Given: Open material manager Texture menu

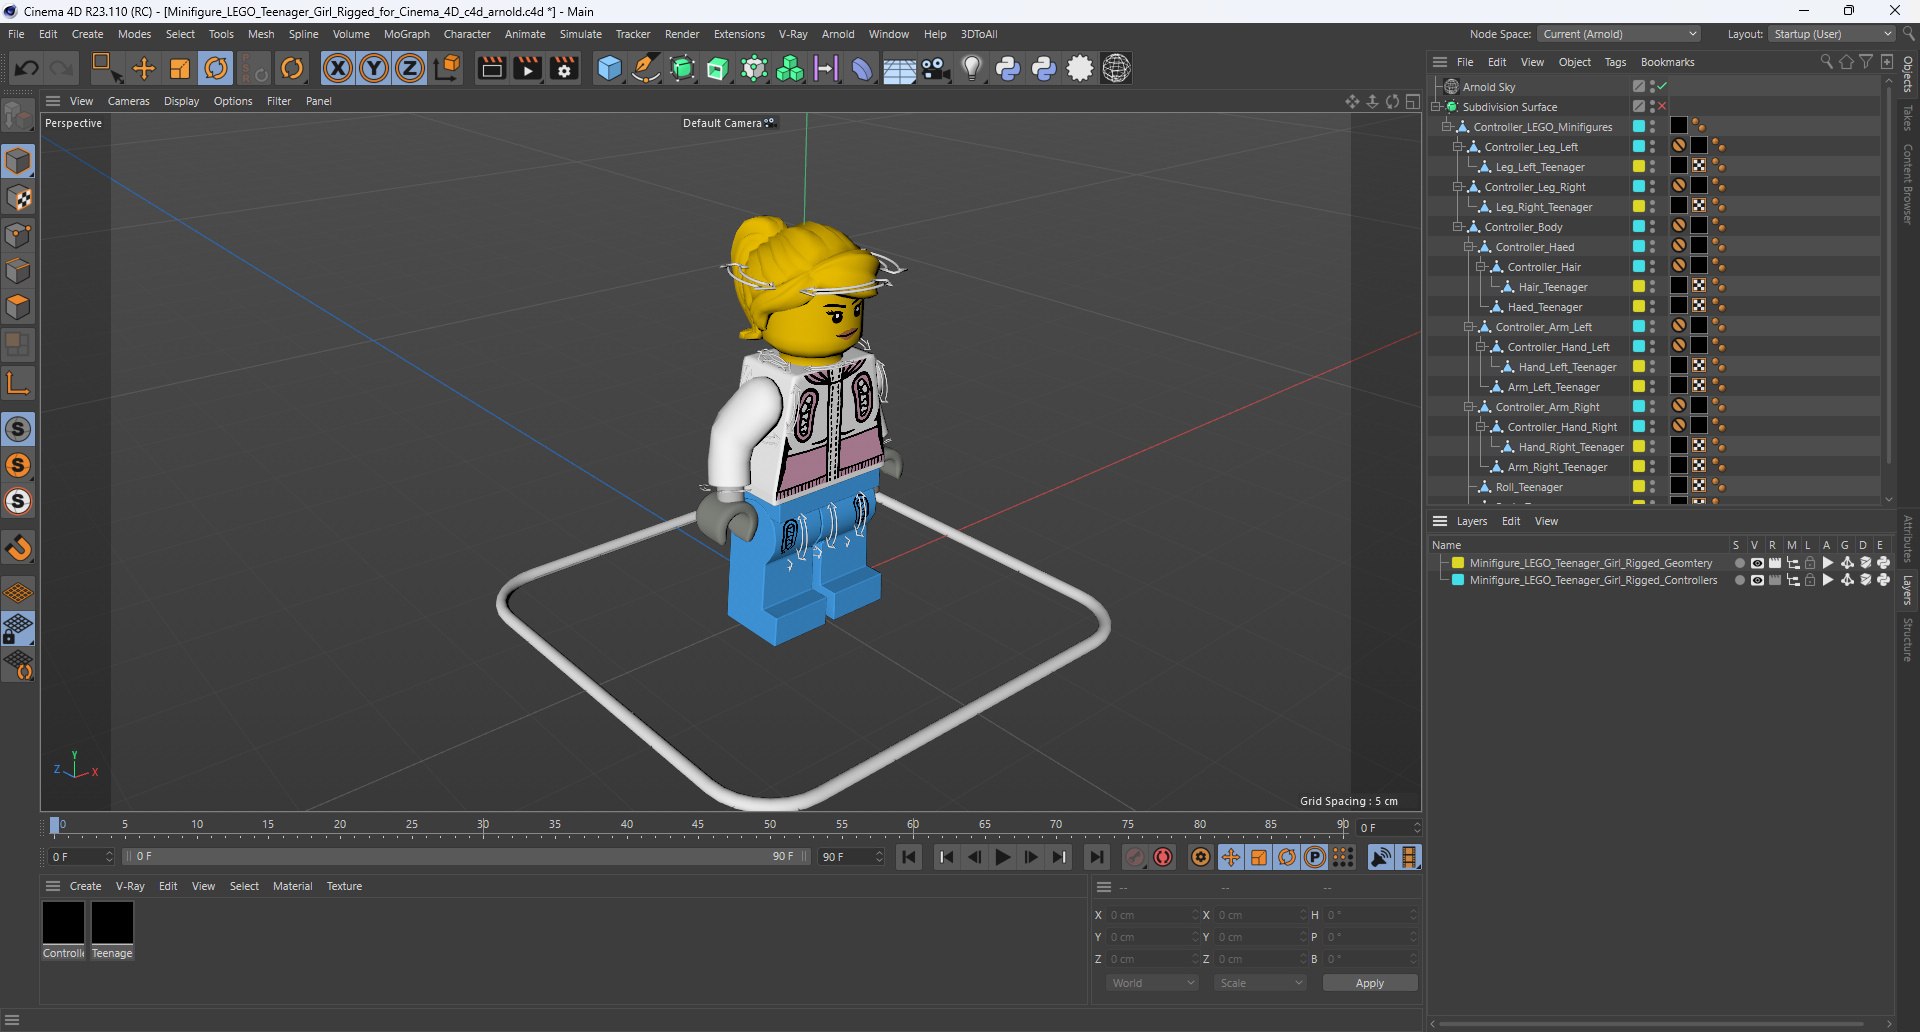Looking at the screenshot, I should pos(344,886).
